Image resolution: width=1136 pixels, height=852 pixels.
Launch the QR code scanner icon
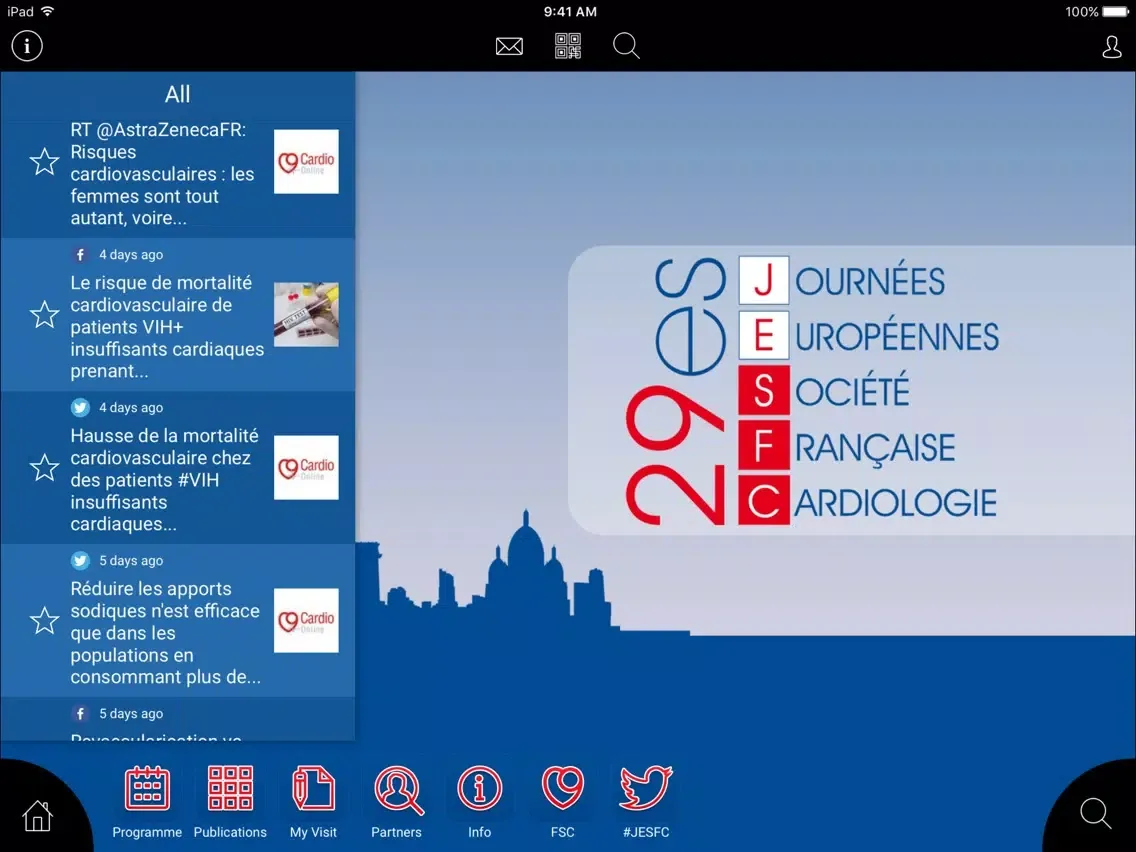[568, 46]
